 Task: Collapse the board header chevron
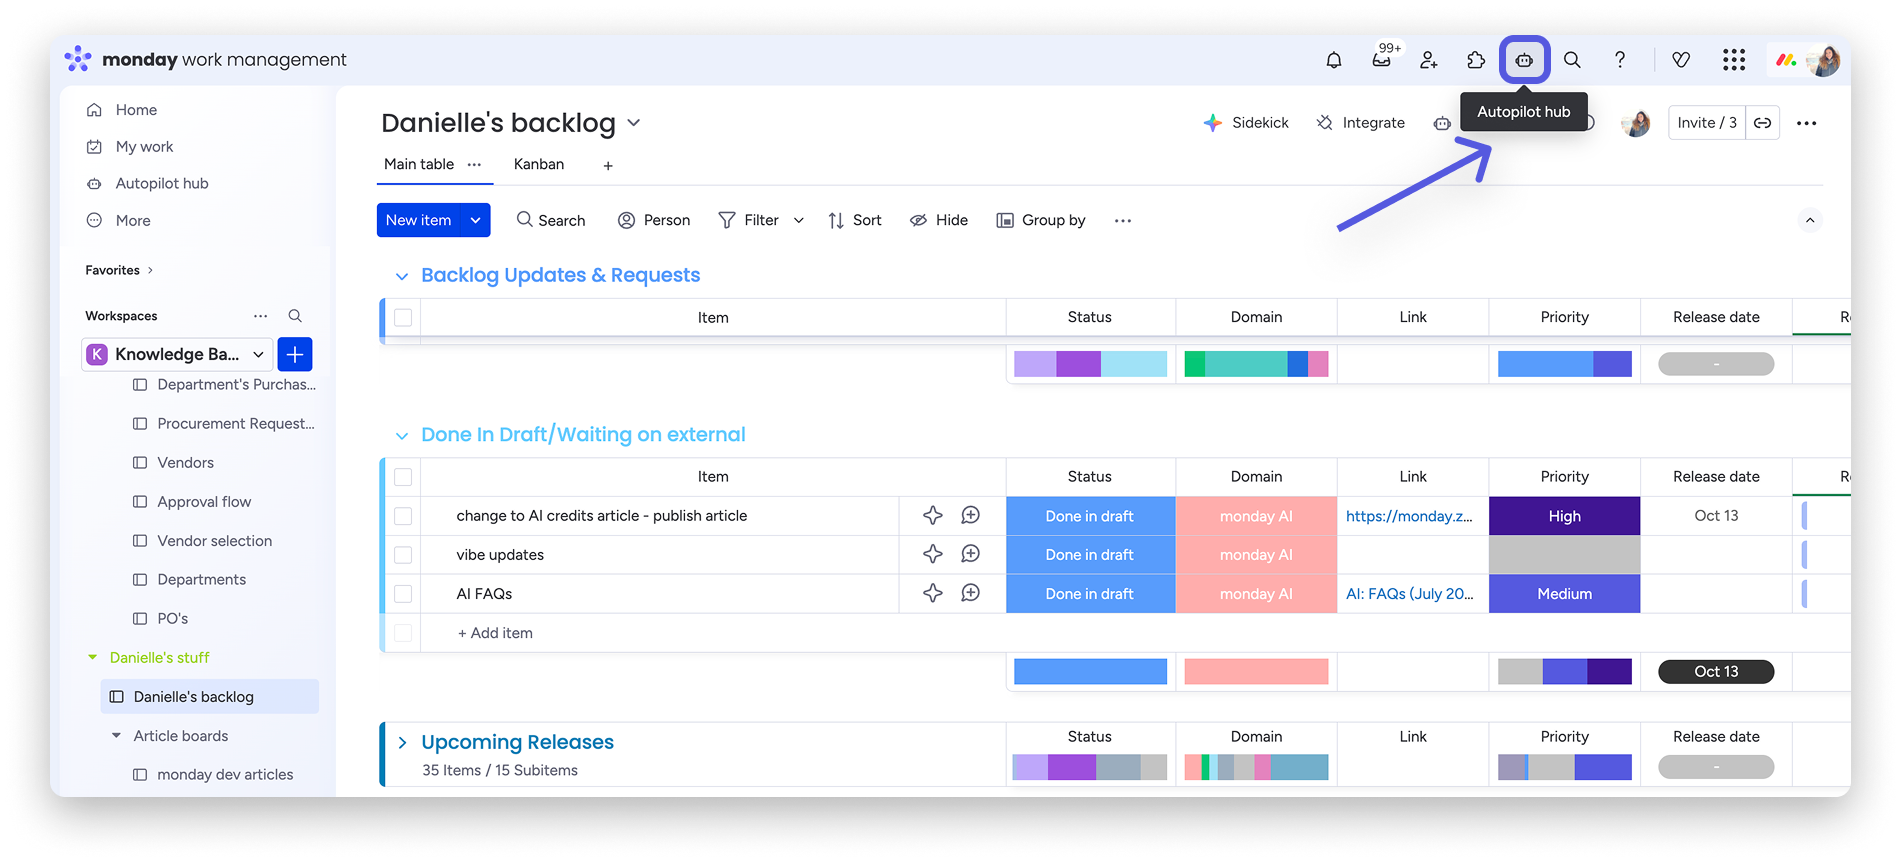click(1810, 220)
